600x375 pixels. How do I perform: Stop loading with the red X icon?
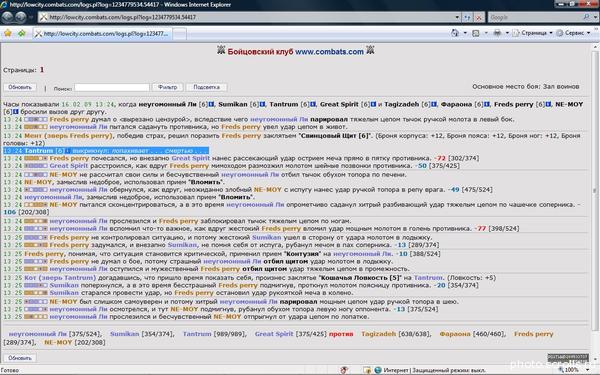[x=478, y=17]
